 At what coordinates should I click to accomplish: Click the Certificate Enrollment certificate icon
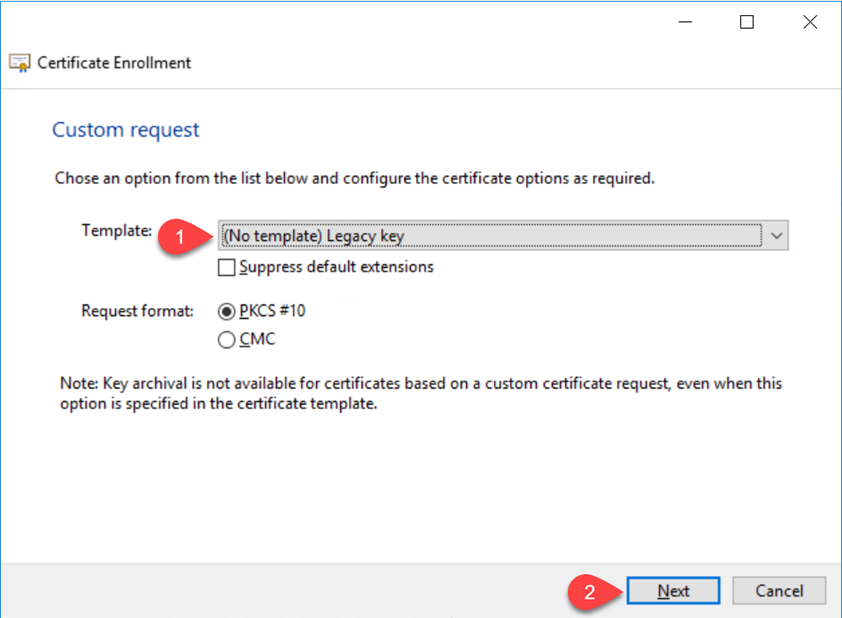(x=20, y=63)
